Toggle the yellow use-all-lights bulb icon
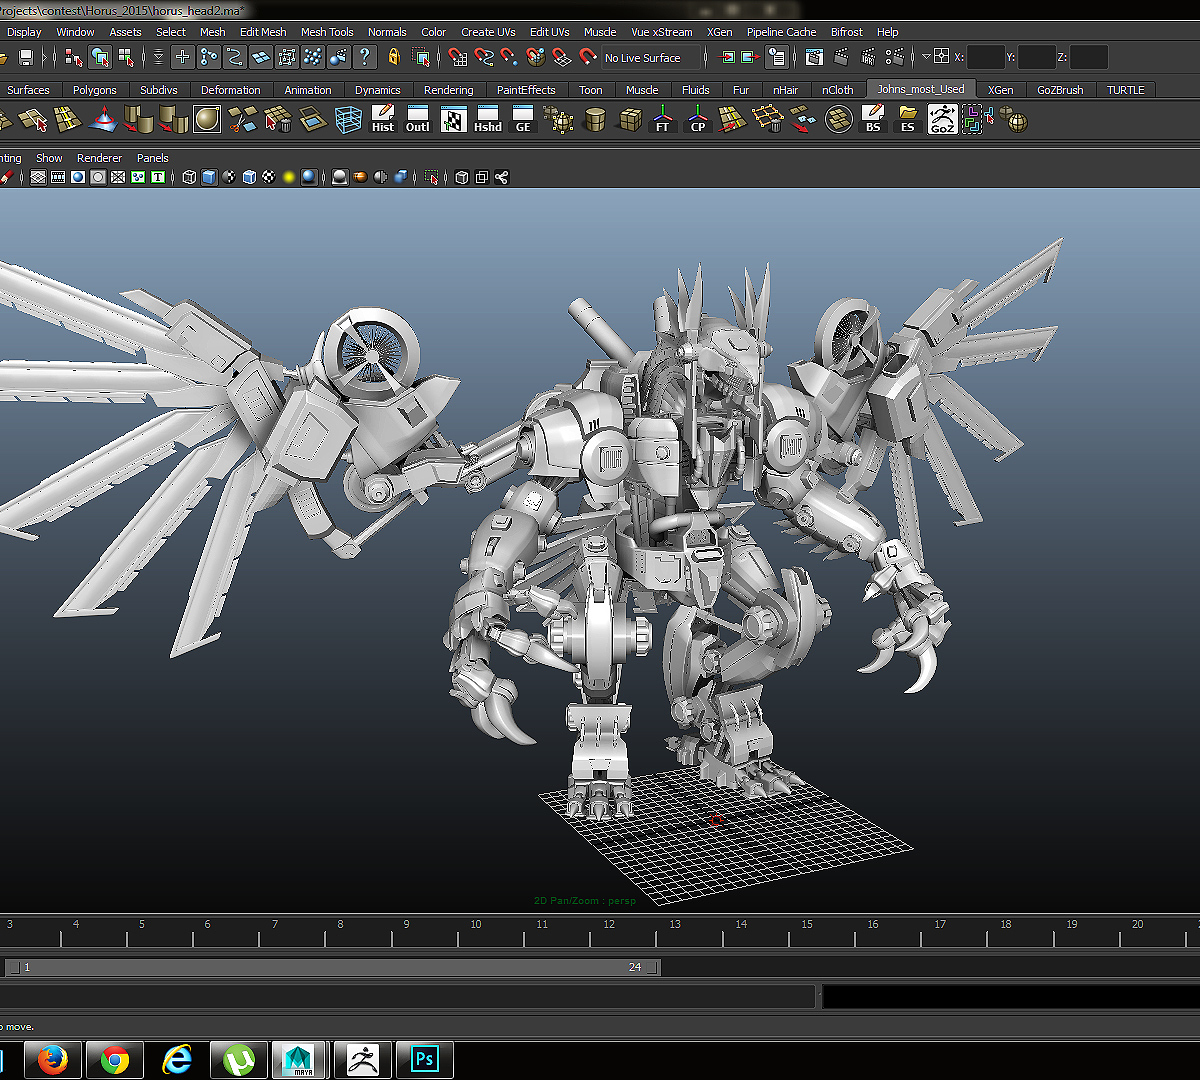This screenshot has height=1080, width=1200. 288,178
